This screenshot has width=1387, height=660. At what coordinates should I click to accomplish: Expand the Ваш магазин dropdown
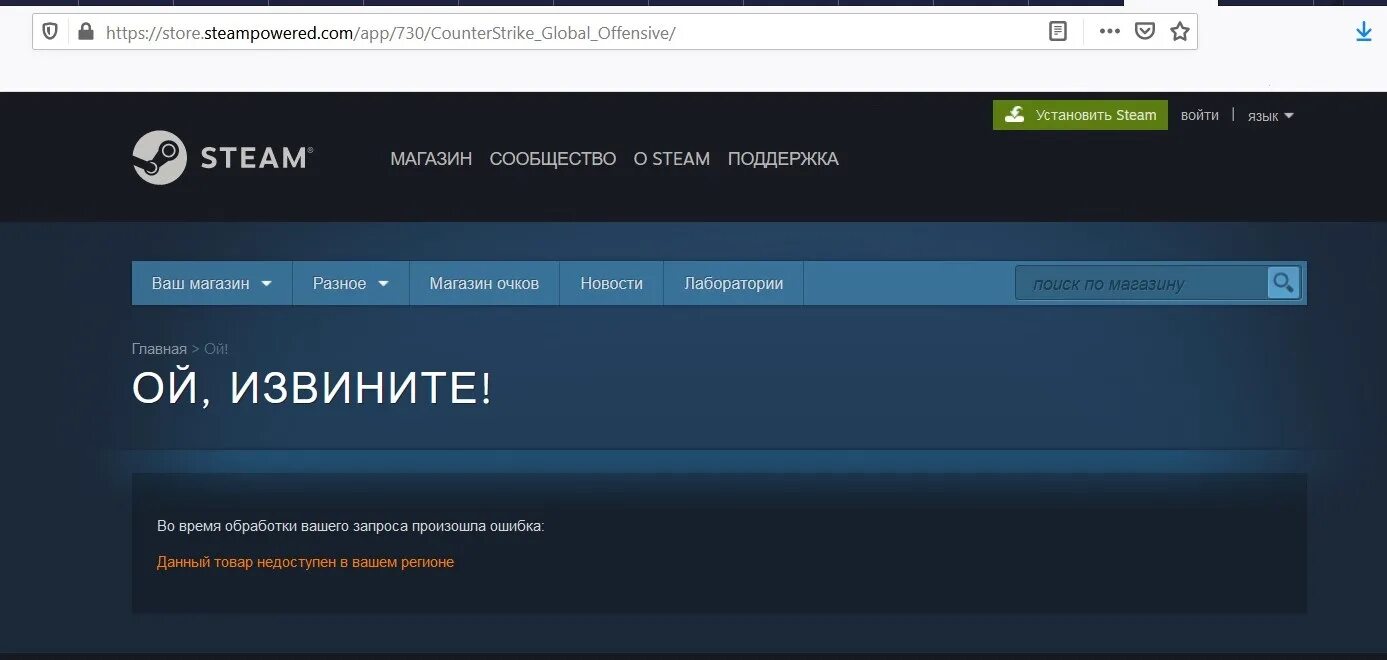(212, 283)
